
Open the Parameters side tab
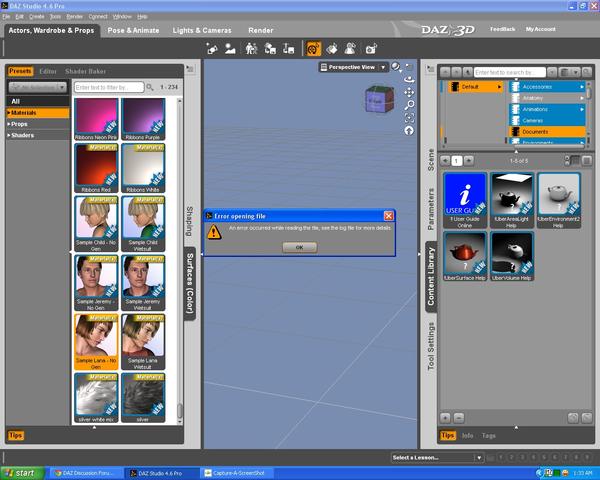click(x=431, y=209)
